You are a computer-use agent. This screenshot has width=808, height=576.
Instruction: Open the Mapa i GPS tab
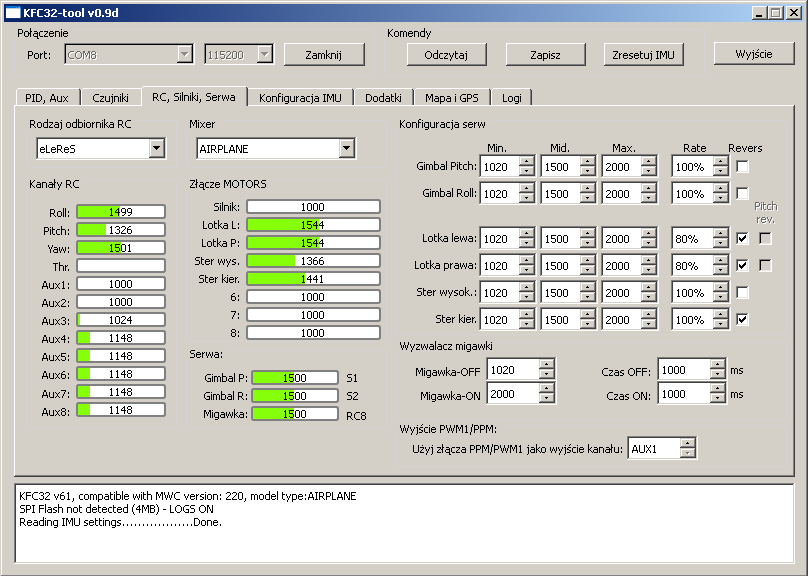click(452, 98)
